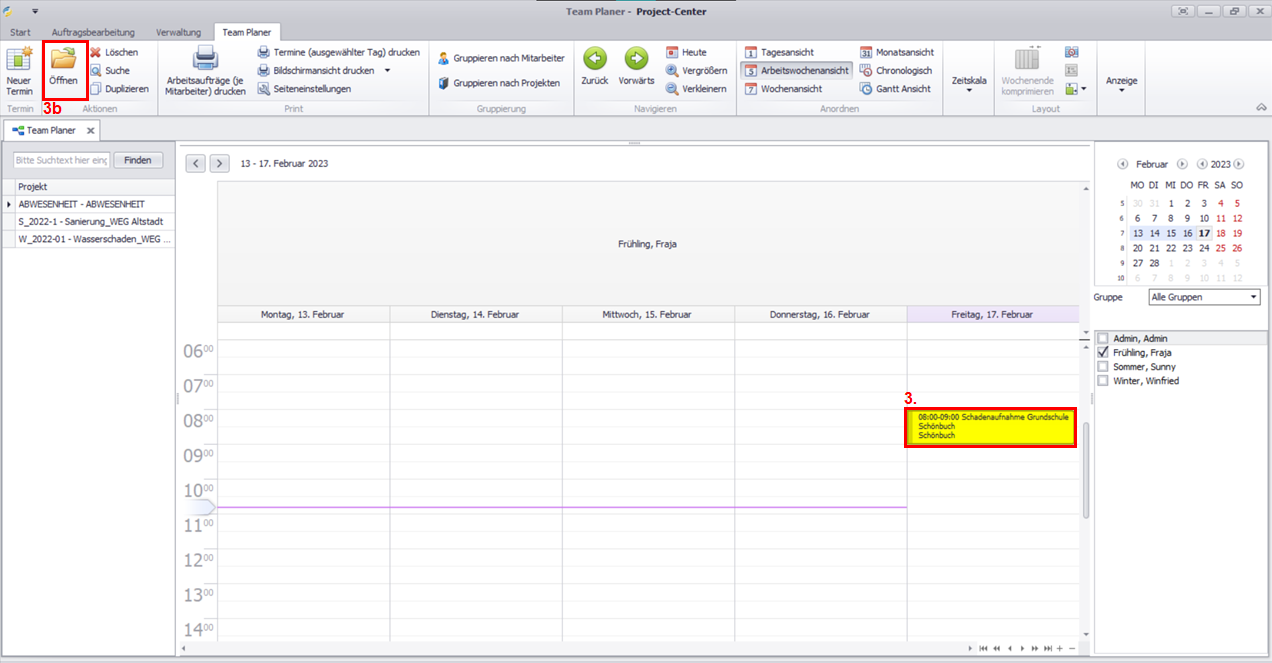Image resolution: width=1272 pixels, height=663 pixels.
Task: Navigate back with the Zurück arrow
Action: [x=595, y=59]
